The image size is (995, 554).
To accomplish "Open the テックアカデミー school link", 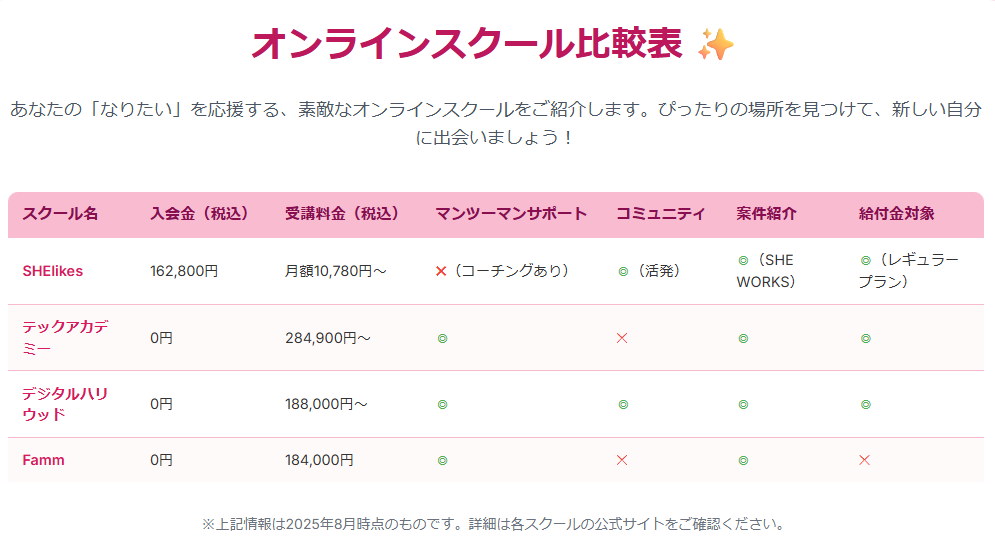I will pyautogui.click(x=65, y=338).
